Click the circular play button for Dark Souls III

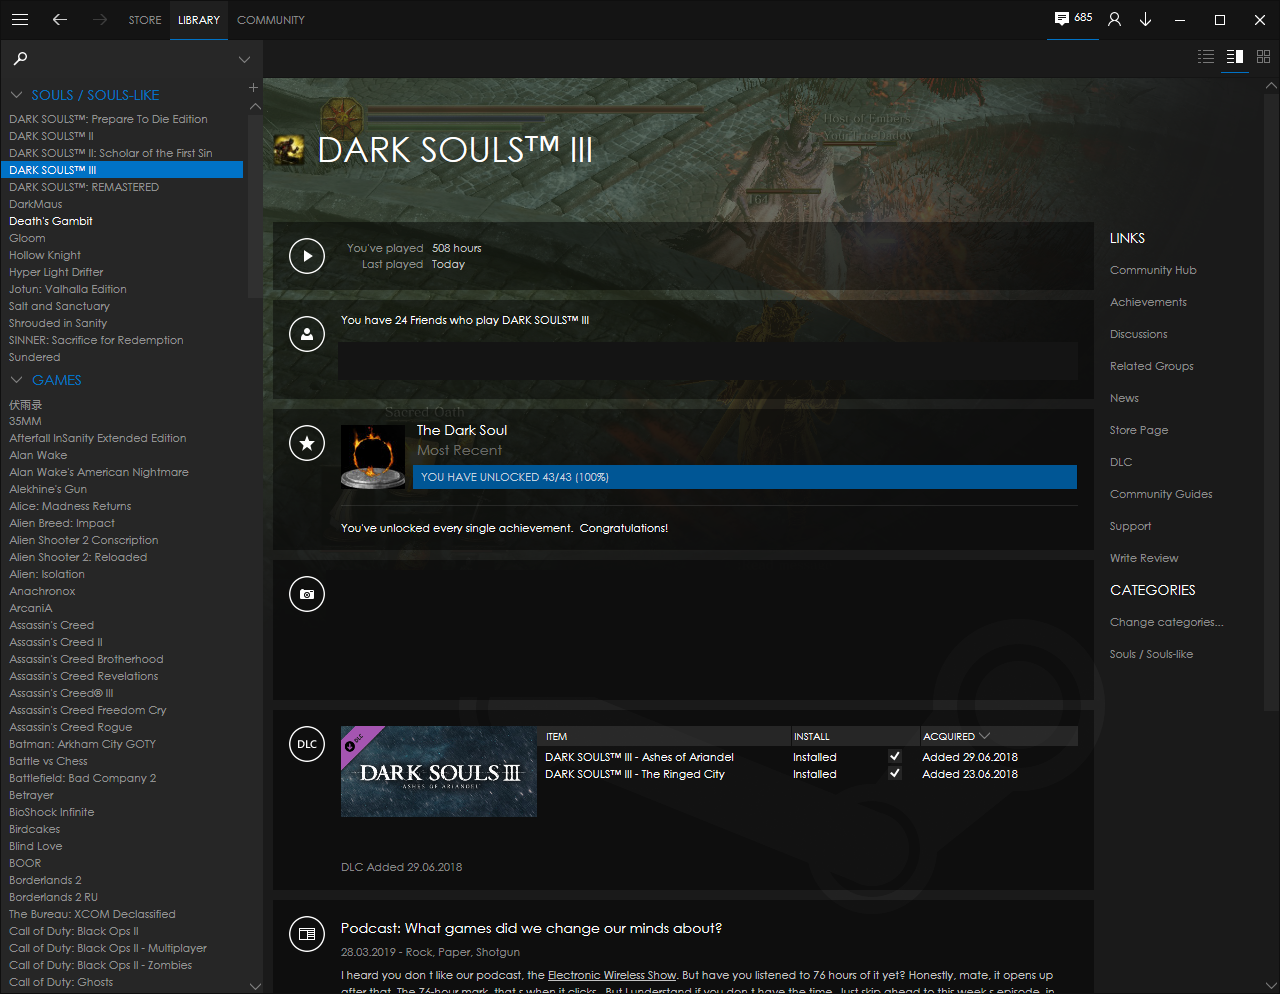tap(307, 256)
